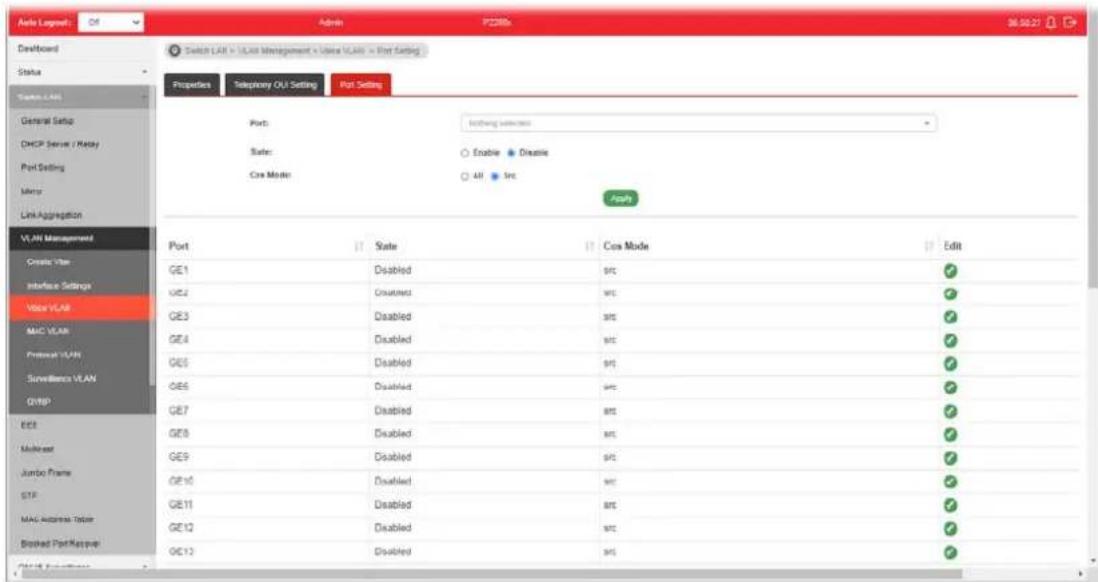Open General Setup in sidebar

tap(48, 121)
